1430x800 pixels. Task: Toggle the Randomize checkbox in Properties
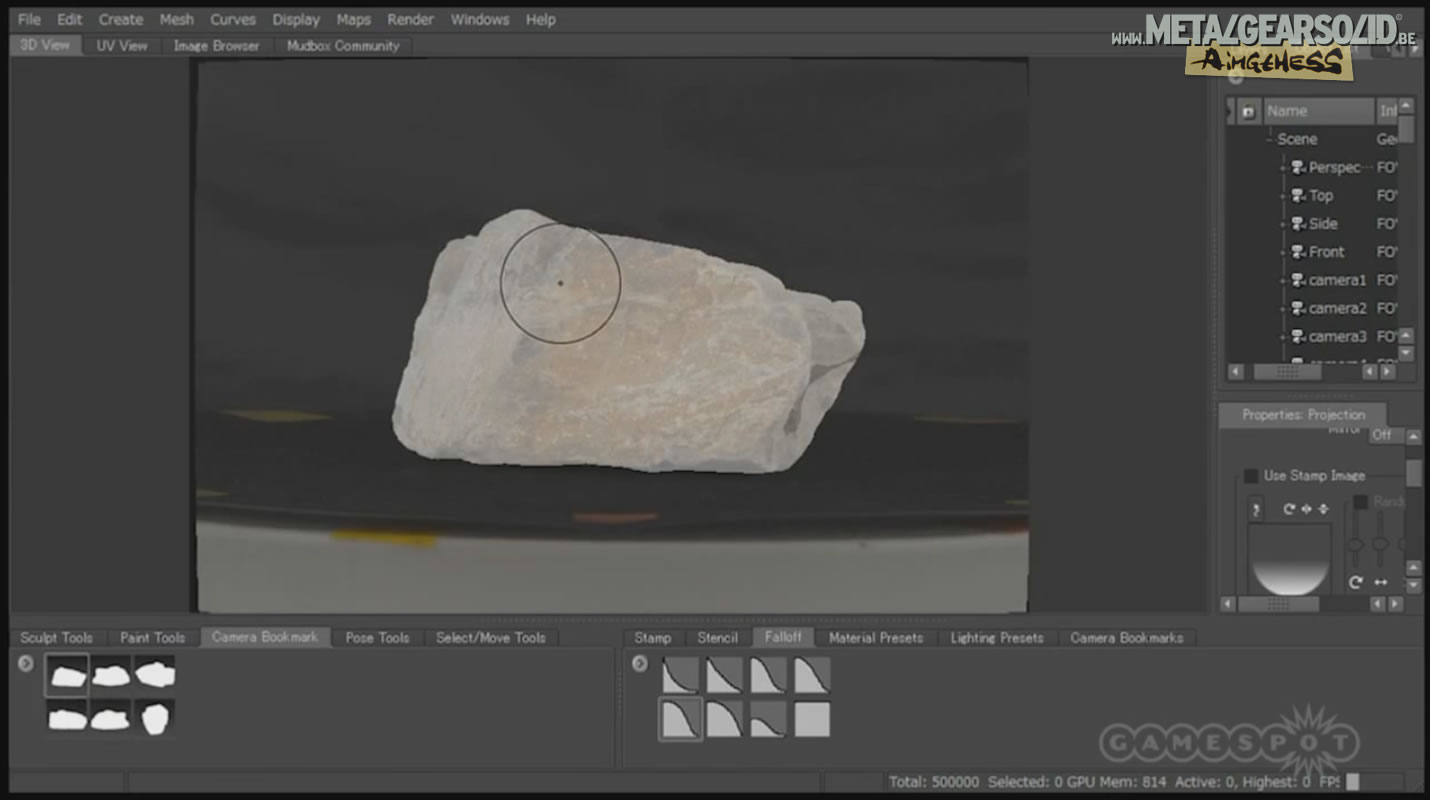[1360, 502]
